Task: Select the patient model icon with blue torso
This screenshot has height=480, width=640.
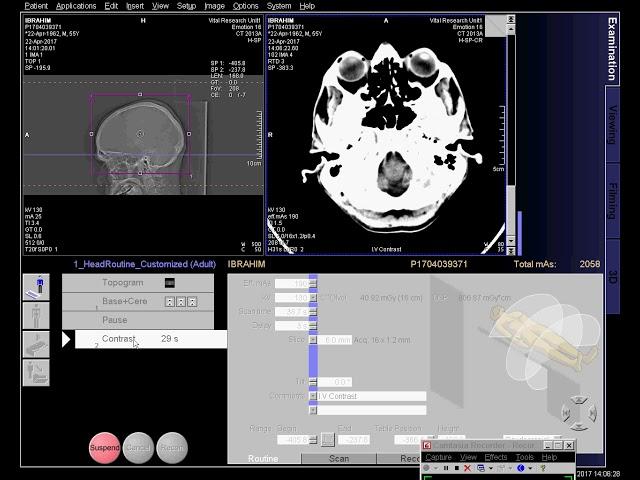Action: point(36,287)
